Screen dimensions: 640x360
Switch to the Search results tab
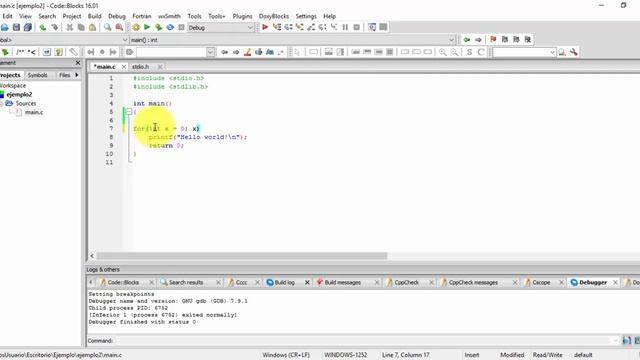click(186, 282)
